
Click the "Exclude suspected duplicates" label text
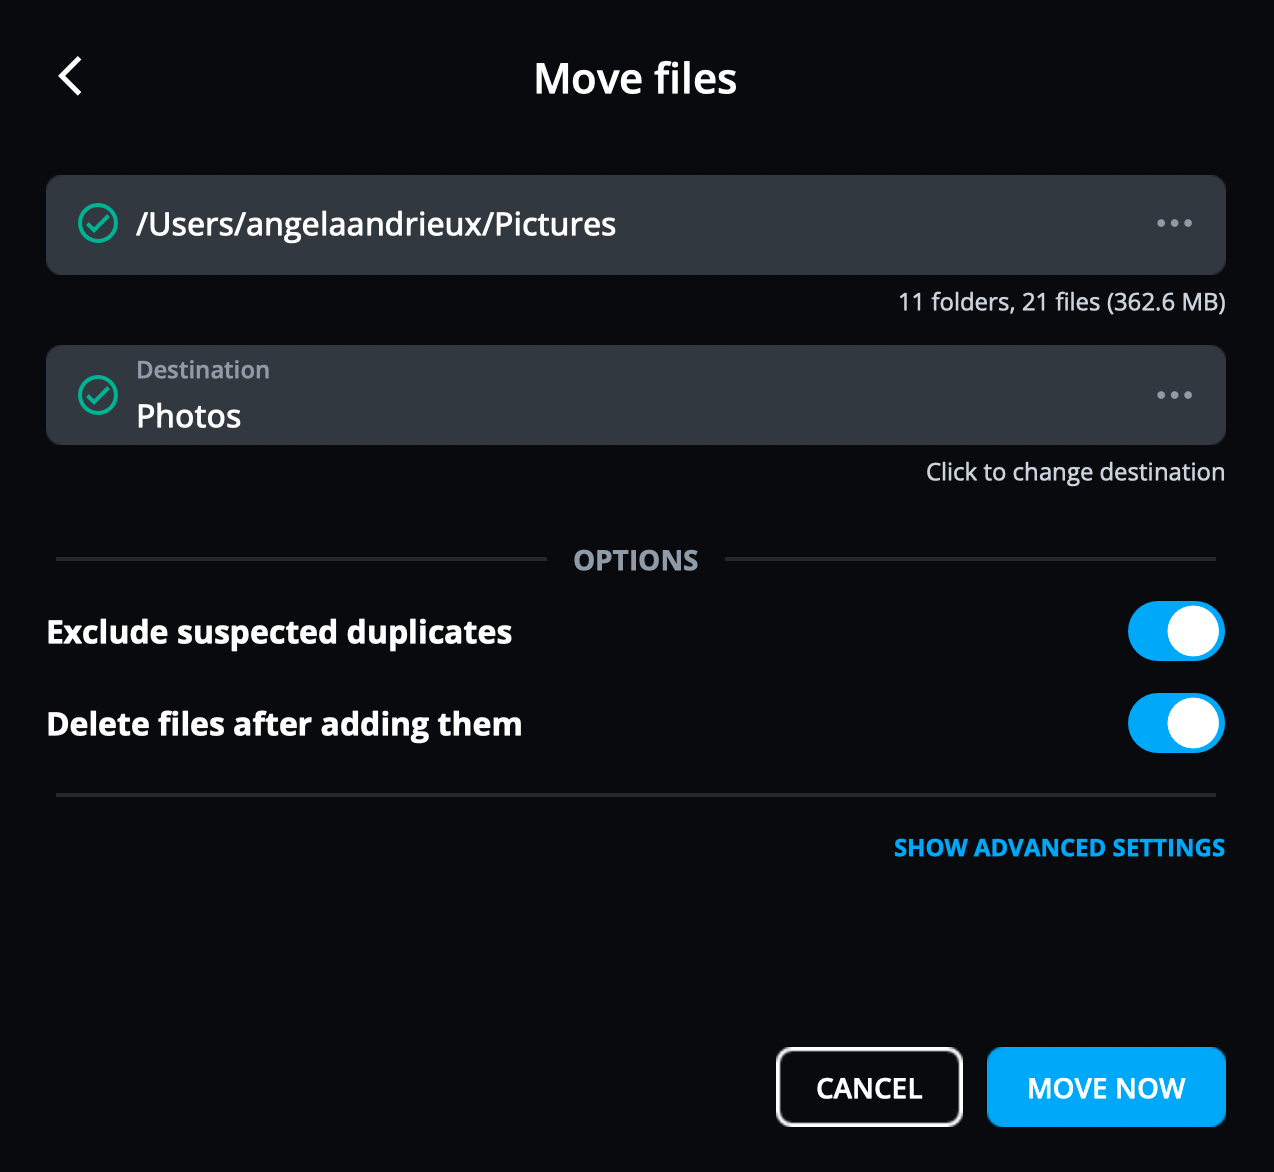(x=279, y=632)
